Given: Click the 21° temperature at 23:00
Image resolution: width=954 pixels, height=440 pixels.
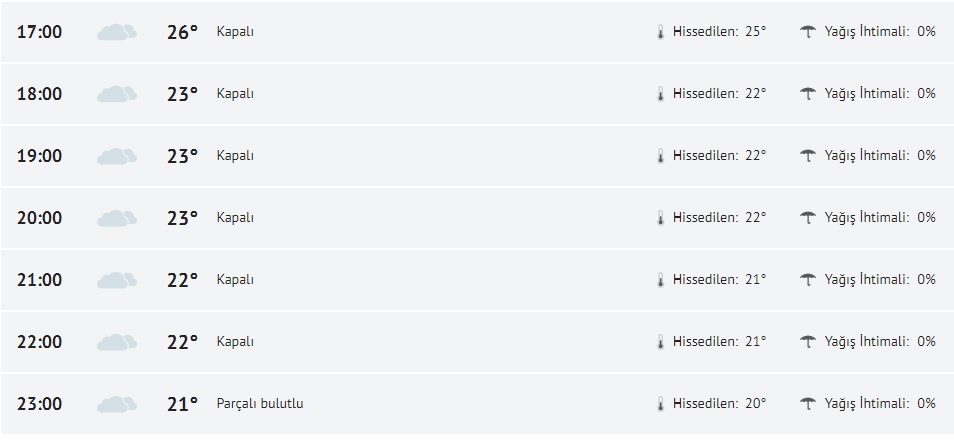Looking at the screenshot, I should (x=182, y=404).
